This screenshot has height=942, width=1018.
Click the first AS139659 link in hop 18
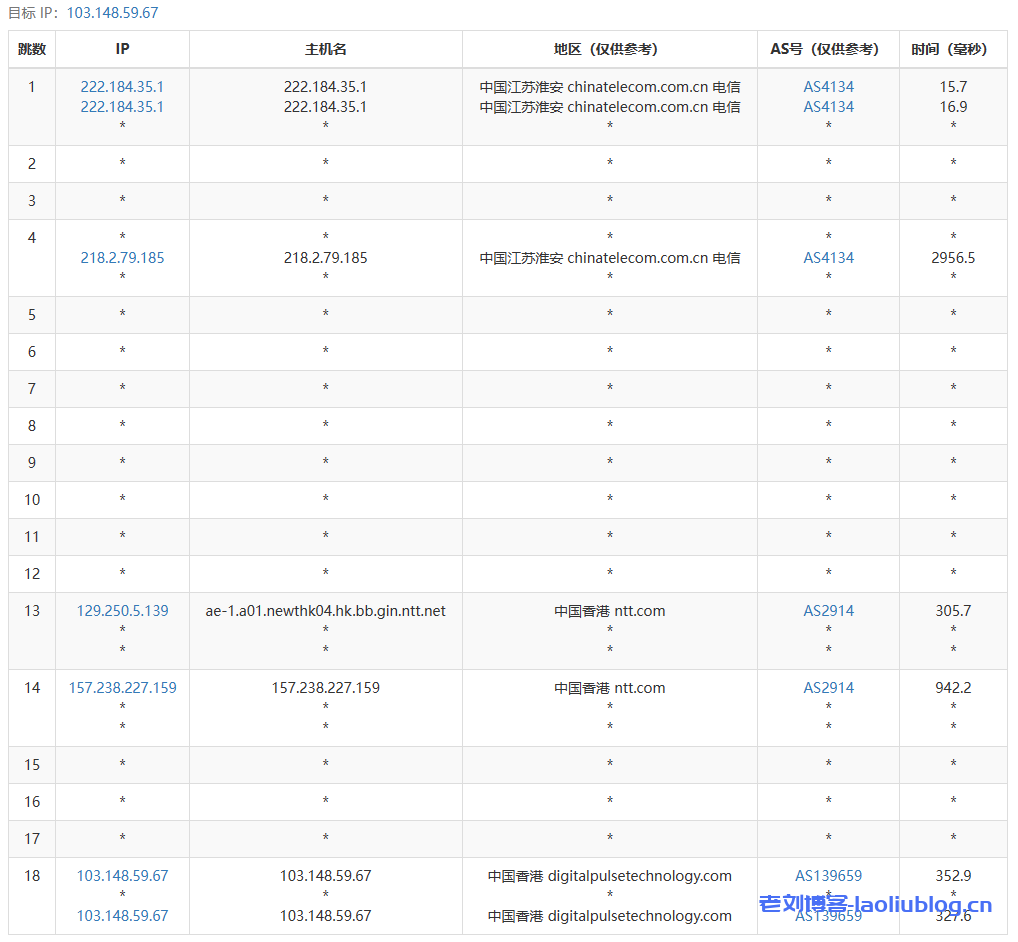coord(828,876)
